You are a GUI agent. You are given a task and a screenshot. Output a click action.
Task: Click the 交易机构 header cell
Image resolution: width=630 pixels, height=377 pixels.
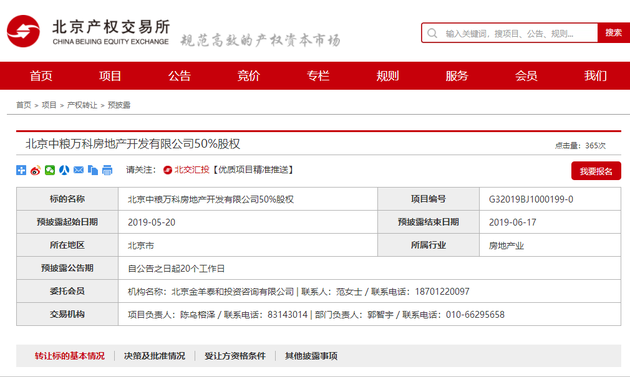point(67,314)
